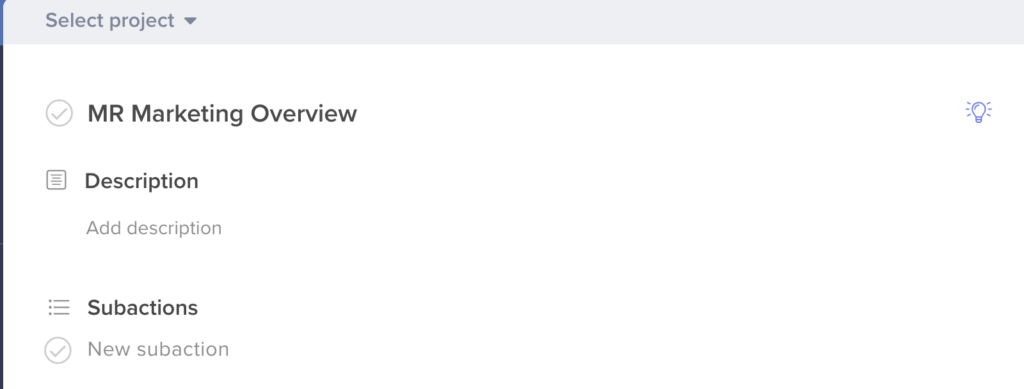
Task: Click the lightbulb suggestions icon
Action: 978,112
